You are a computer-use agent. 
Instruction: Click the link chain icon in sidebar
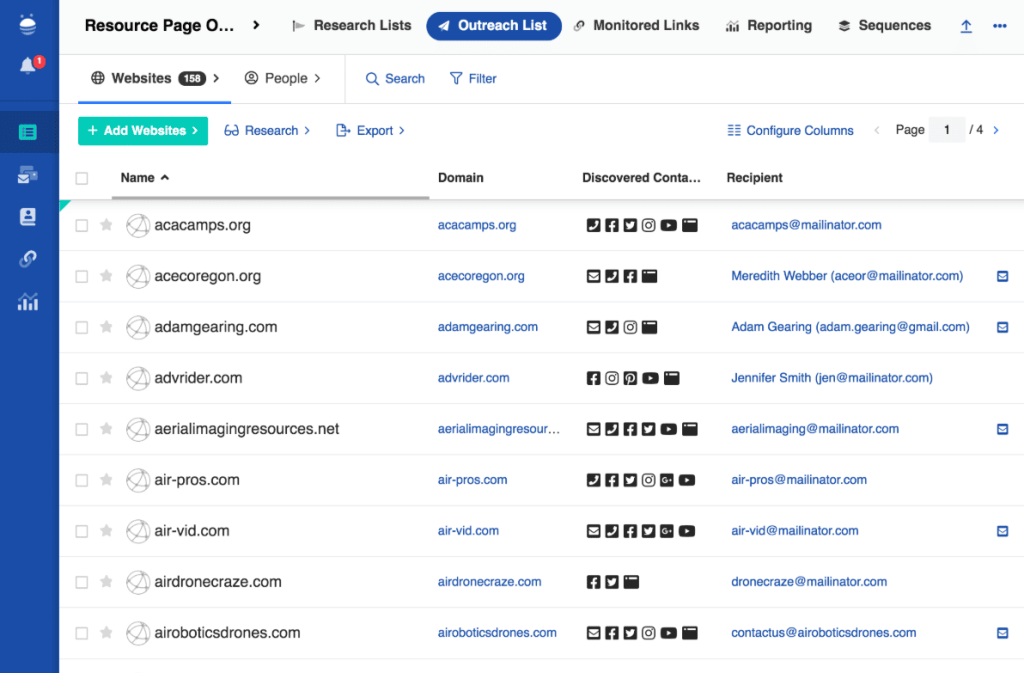(28, 259)
